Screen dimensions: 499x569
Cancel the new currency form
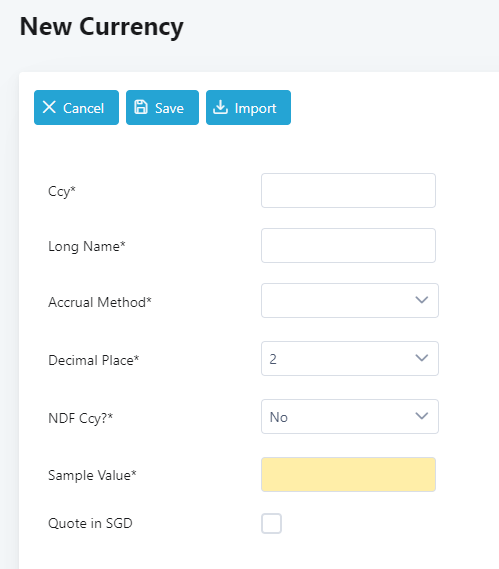coord(76,107)
